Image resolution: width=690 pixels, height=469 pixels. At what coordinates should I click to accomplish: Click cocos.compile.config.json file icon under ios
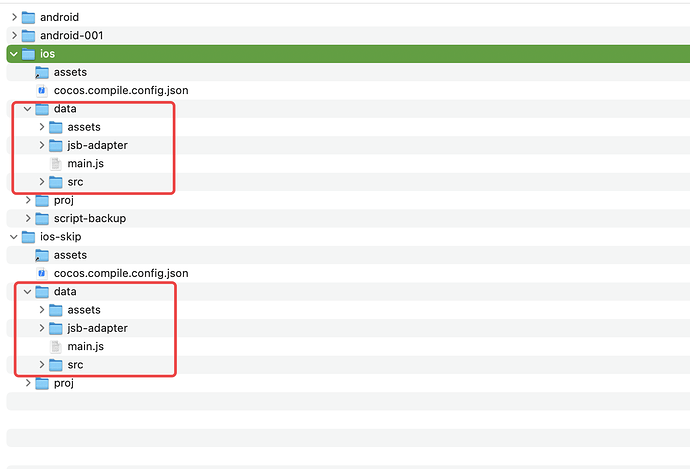[x=42, y=91]
